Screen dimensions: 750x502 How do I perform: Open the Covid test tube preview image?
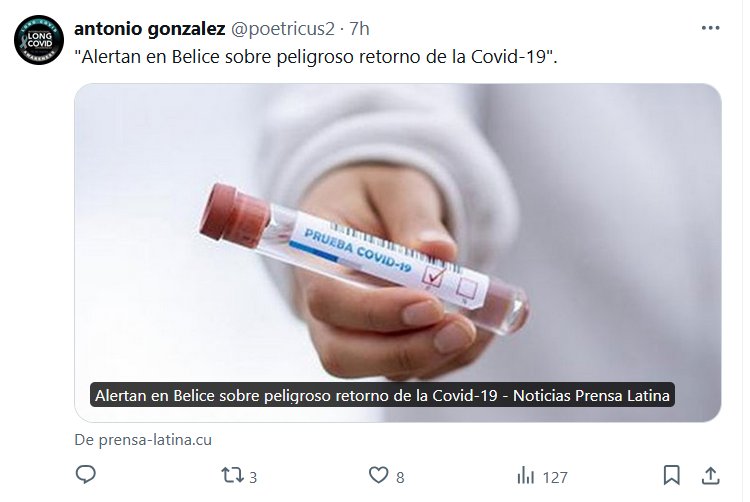(397, 252)
